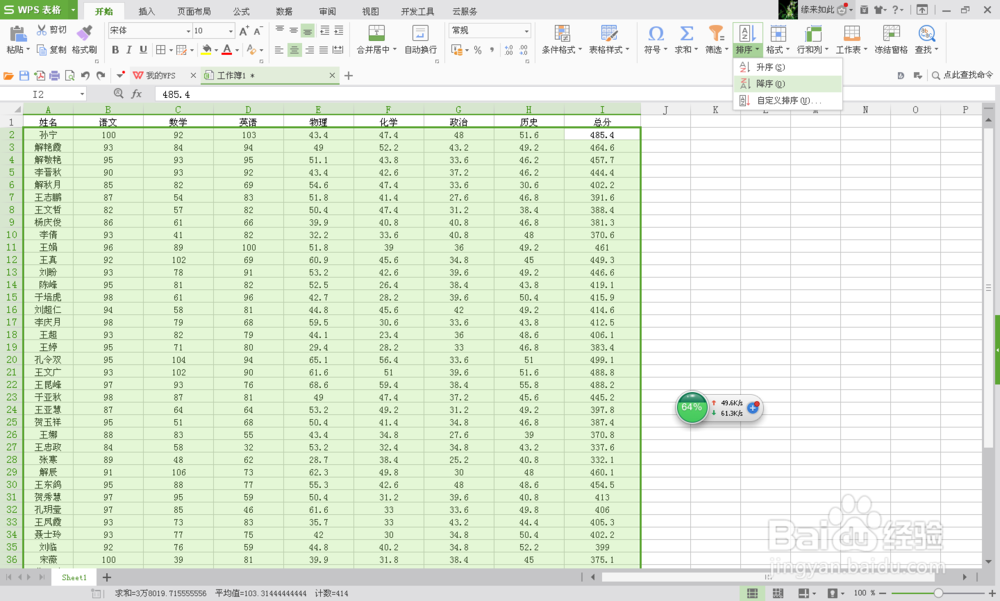Click the Sort (排序) AZ icon

pos(747,33)
